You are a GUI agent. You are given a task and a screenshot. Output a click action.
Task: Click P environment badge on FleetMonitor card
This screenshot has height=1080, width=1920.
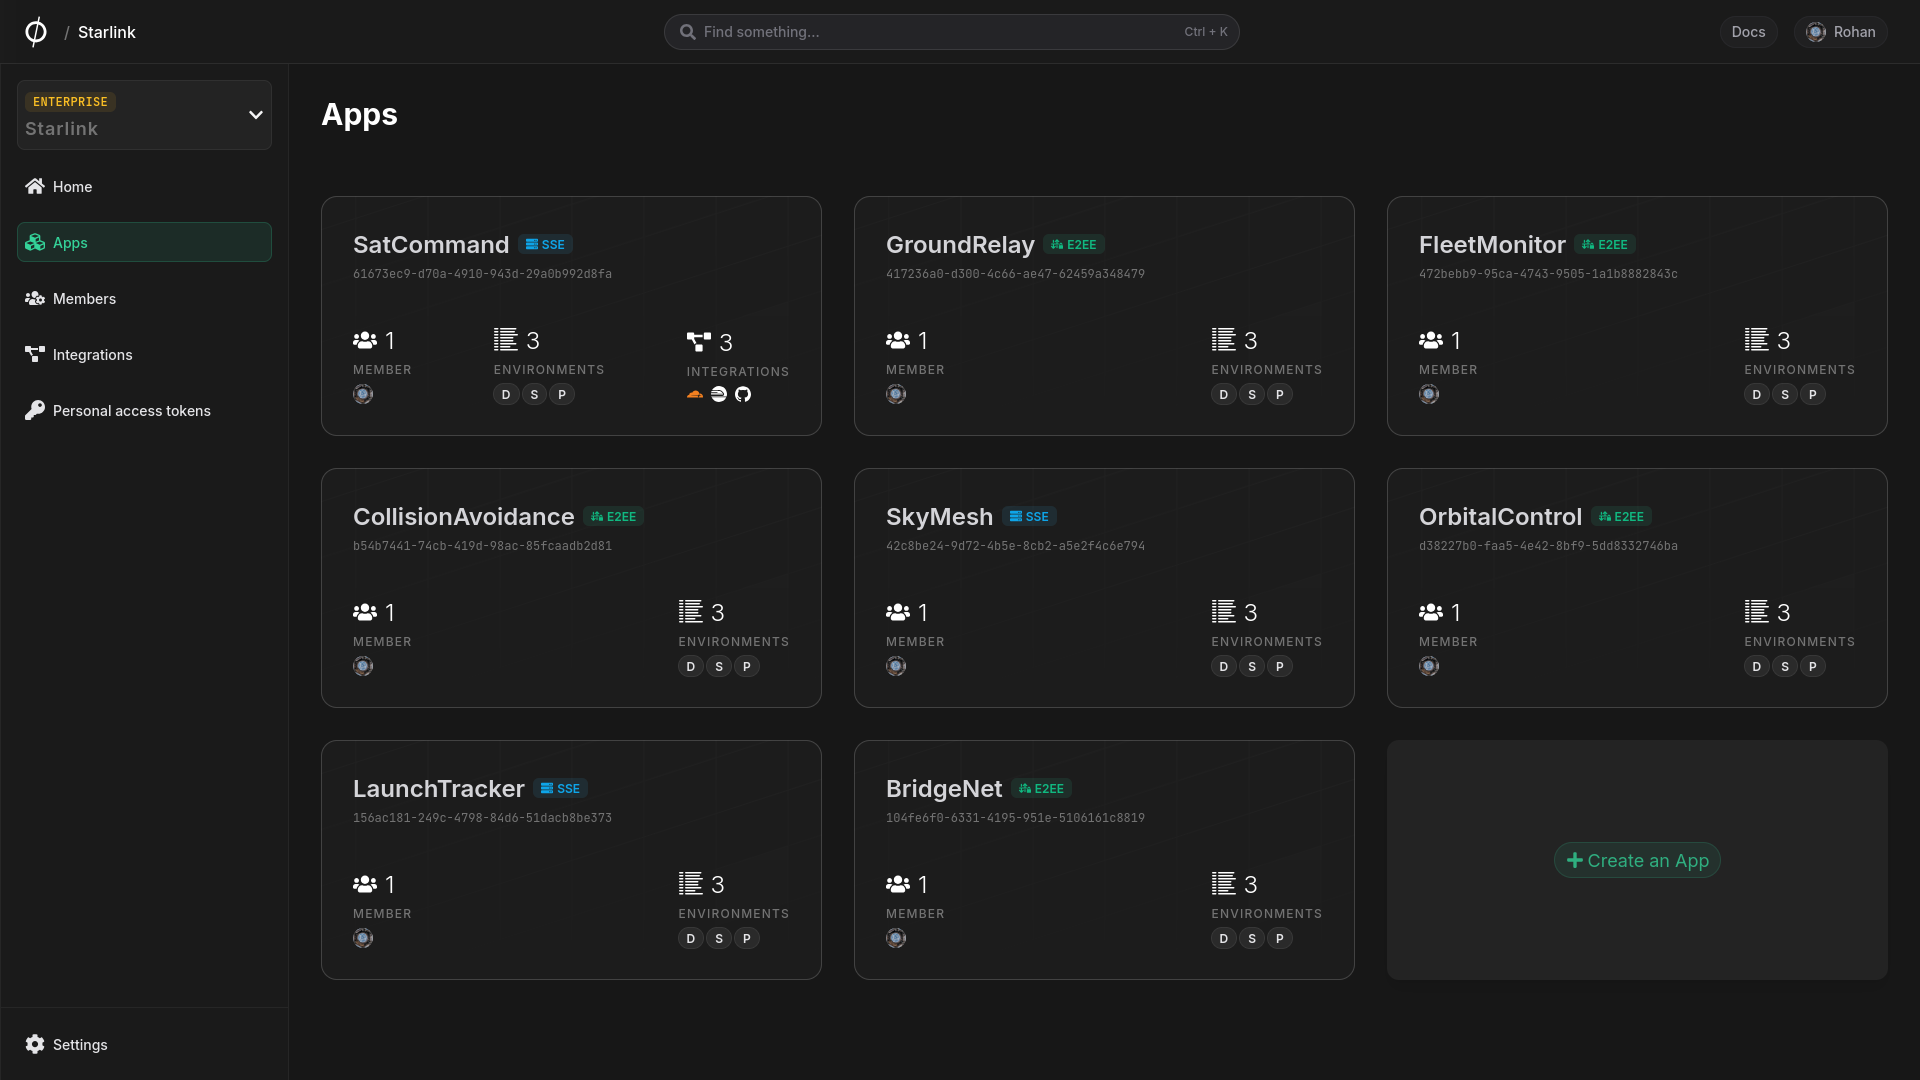[1812, 394]
